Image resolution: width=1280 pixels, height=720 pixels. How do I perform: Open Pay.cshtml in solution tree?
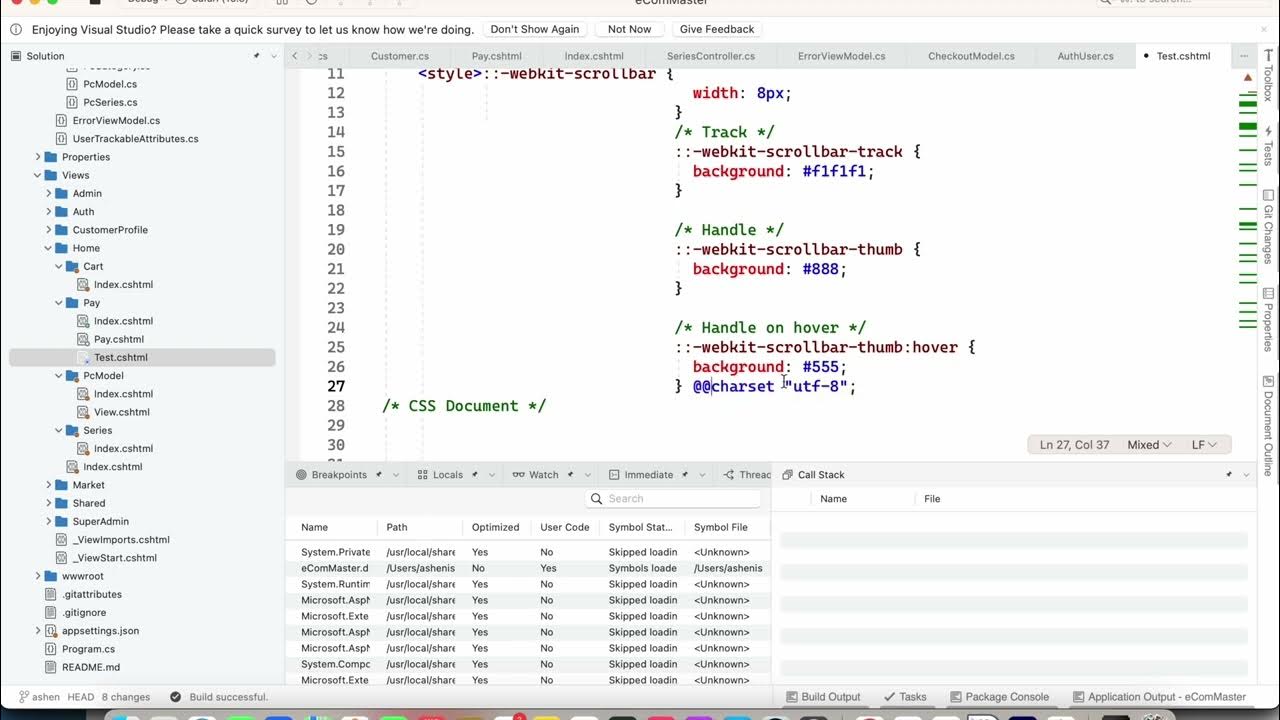(x=119, y=339)
